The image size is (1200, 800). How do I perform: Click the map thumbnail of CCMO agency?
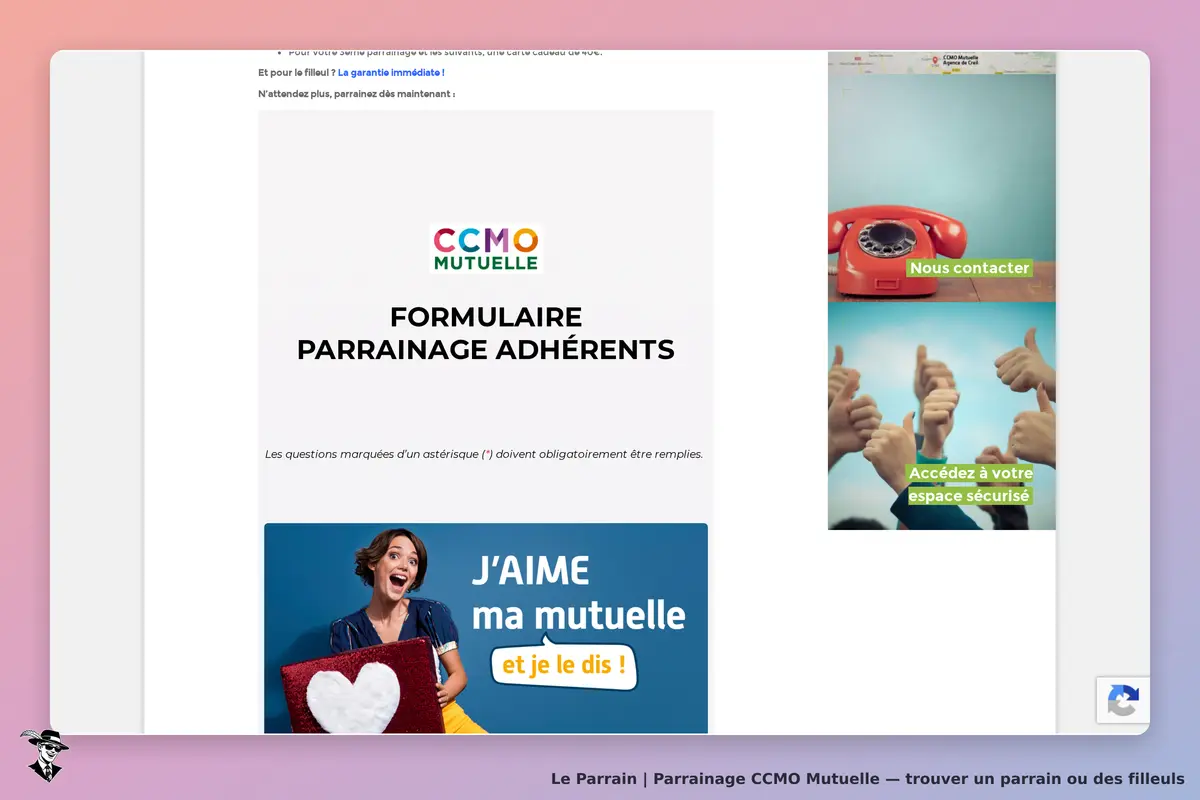tap(941, 62)
